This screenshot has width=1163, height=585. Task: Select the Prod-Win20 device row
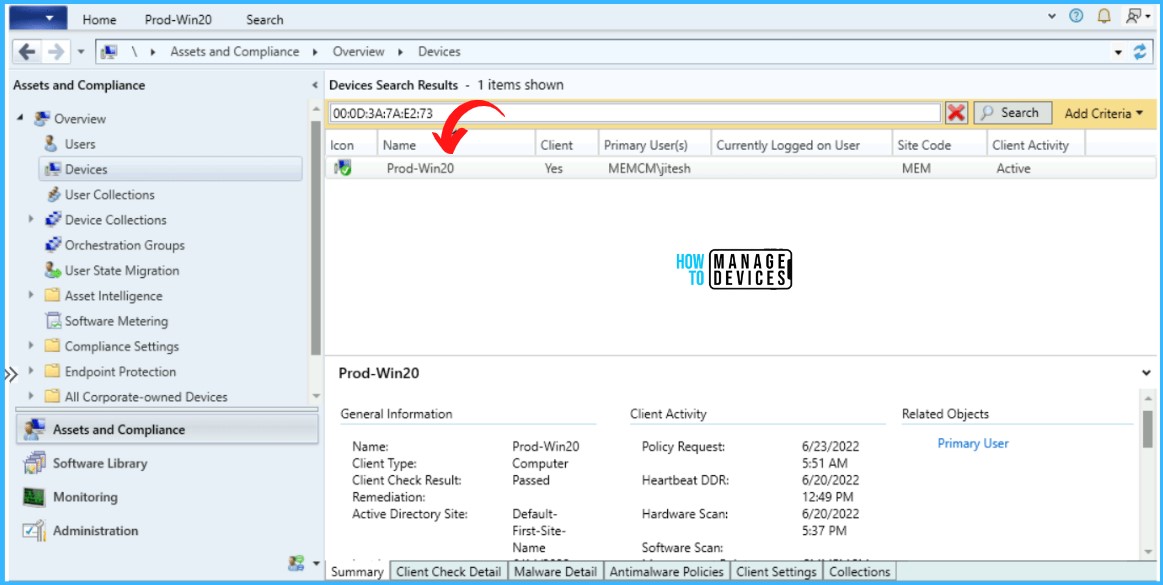point(742,168)
